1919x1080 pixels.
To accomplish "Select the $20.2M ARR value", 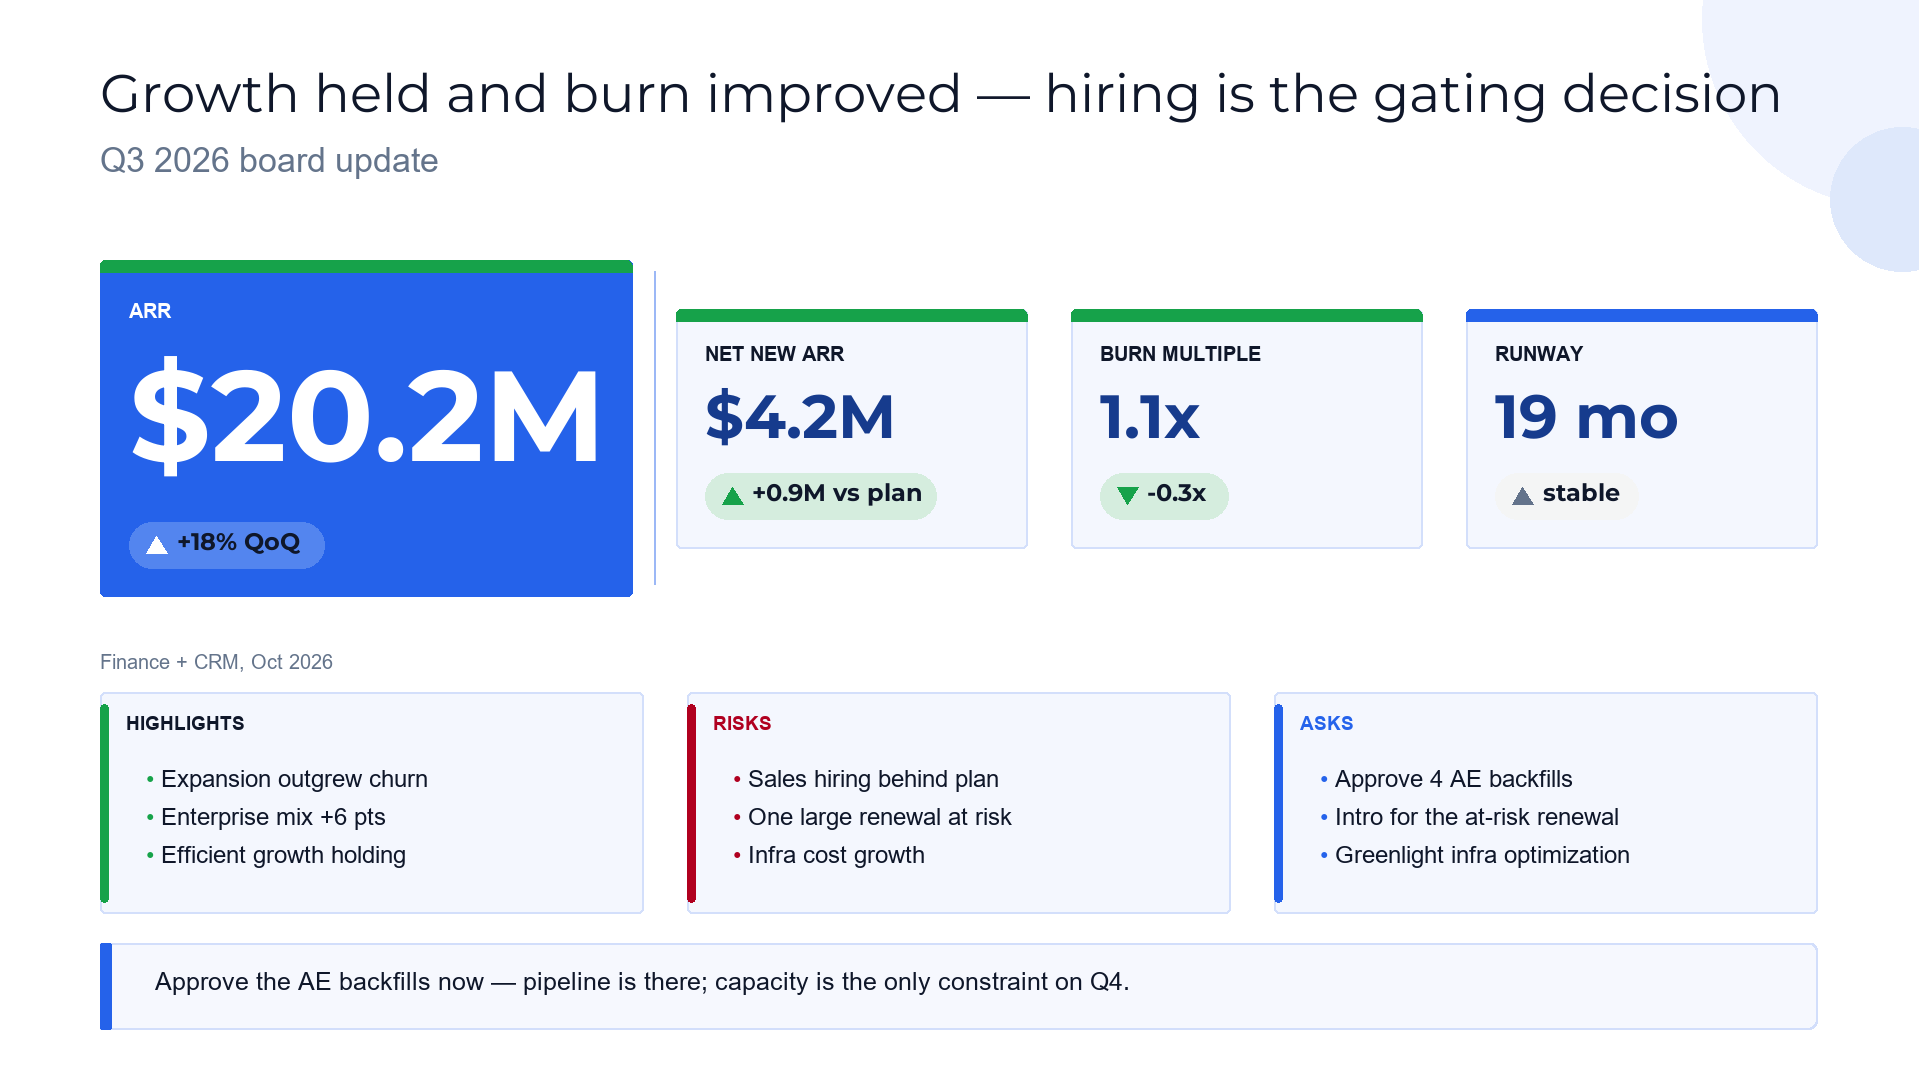I will (x=366, y=416).
